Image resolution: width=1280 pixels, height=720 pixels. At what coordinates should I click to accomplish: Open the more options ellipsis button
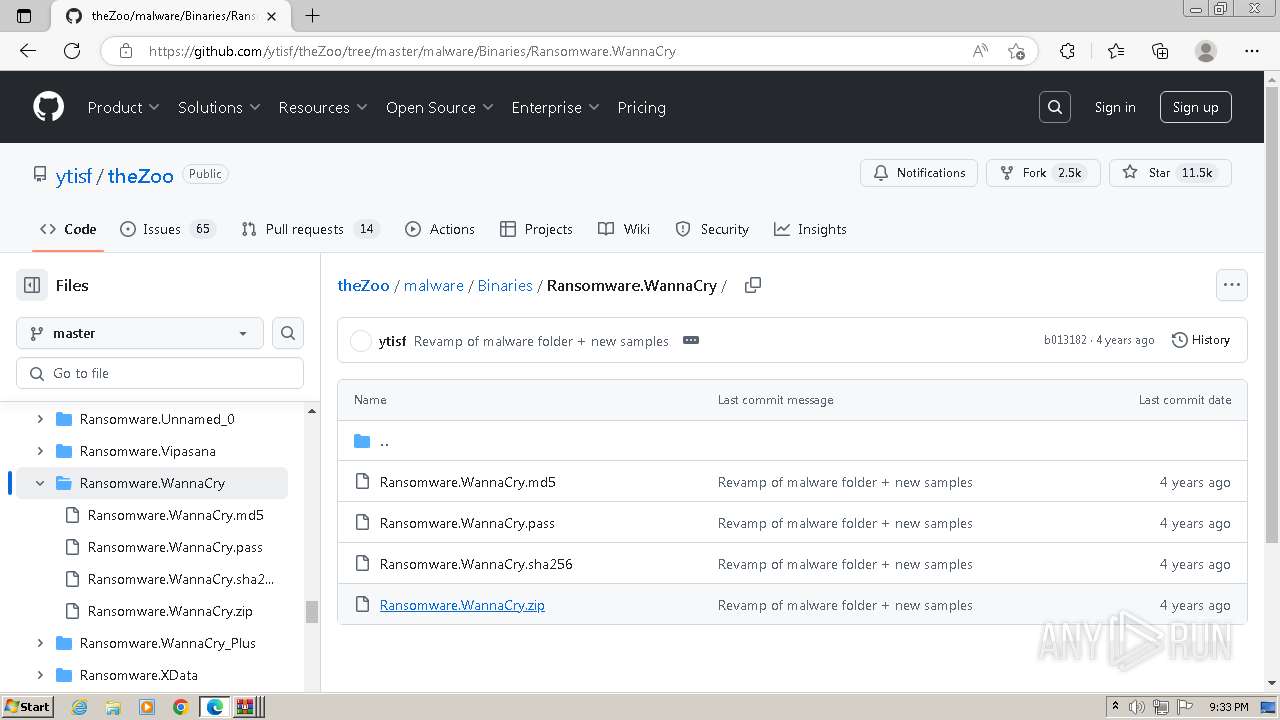click(1231, 285)
